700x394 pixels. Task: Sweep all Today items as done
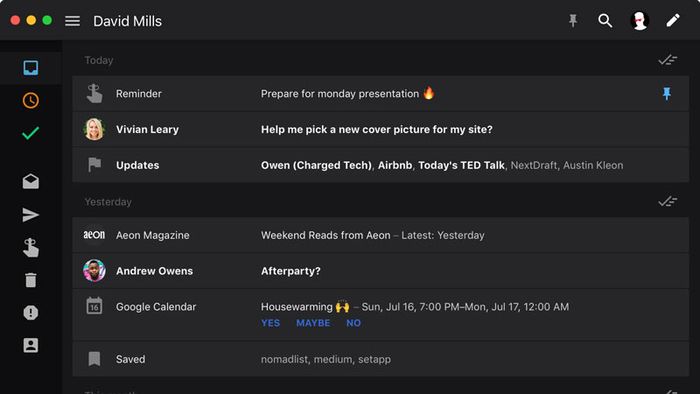tap(668, 60)
